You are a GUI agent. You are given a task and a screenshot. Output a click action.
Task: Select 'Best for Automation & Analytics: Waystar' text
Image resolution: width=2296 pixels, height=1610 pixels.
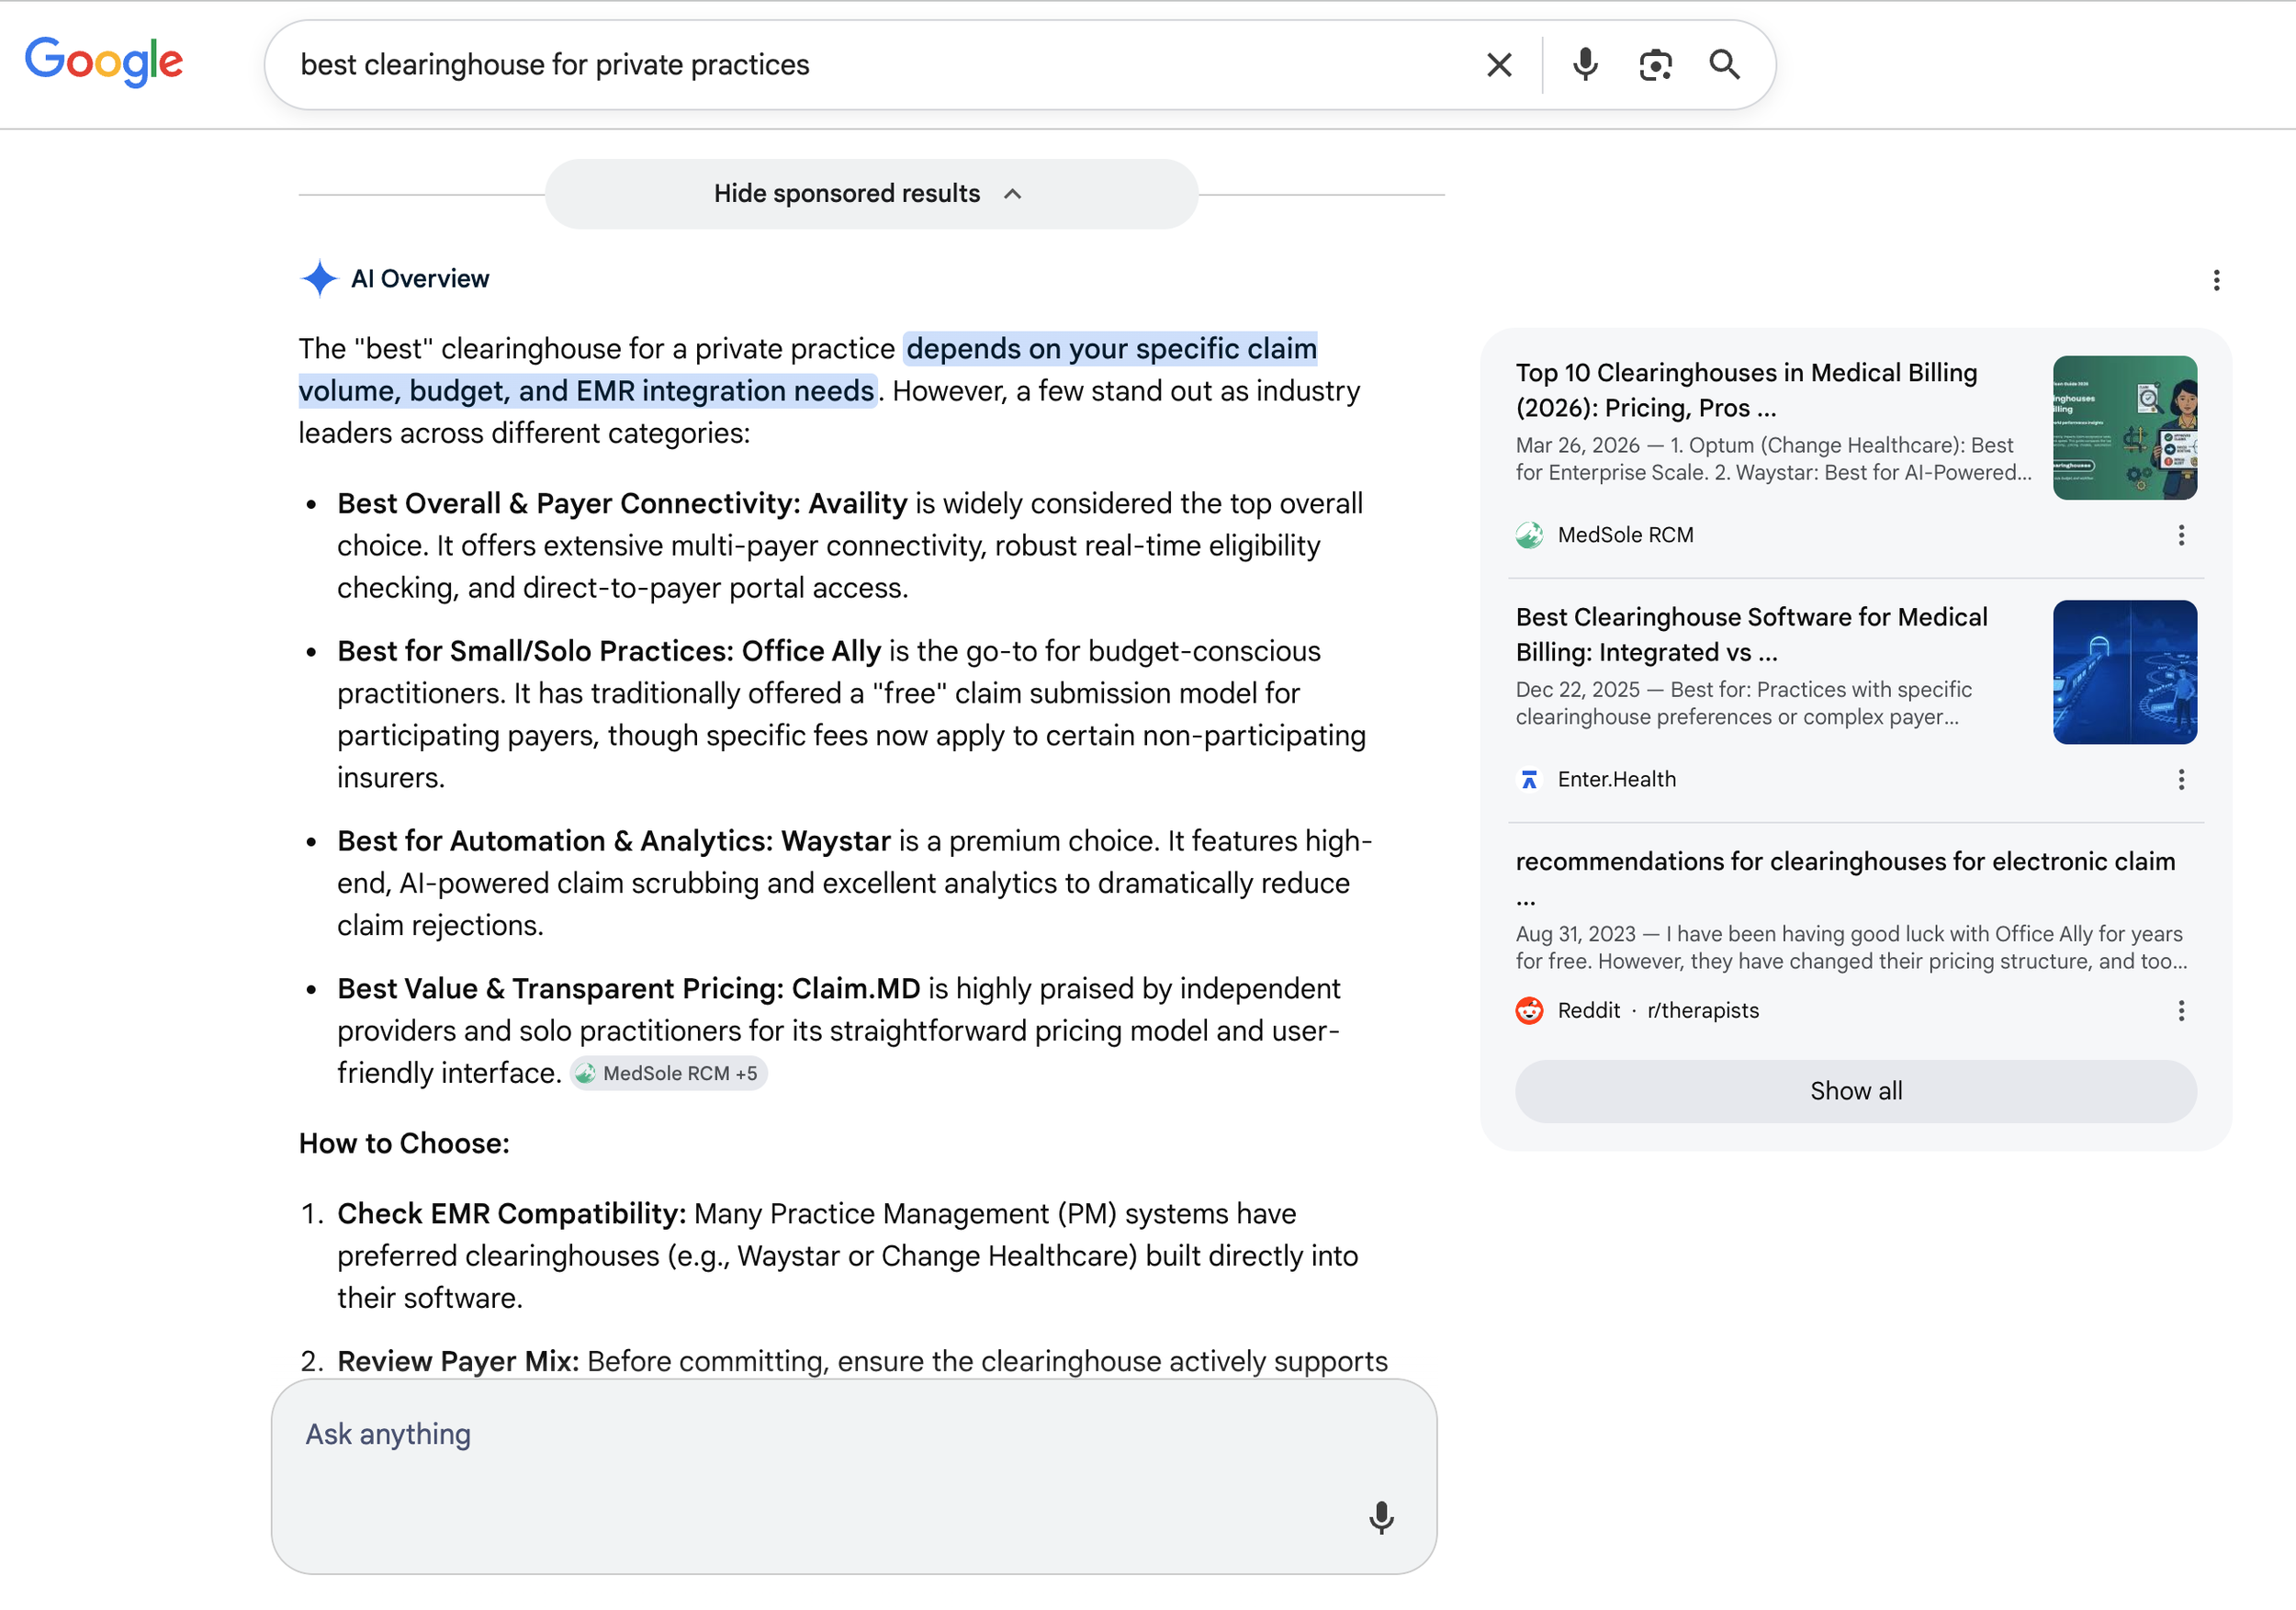pos(614,842)
